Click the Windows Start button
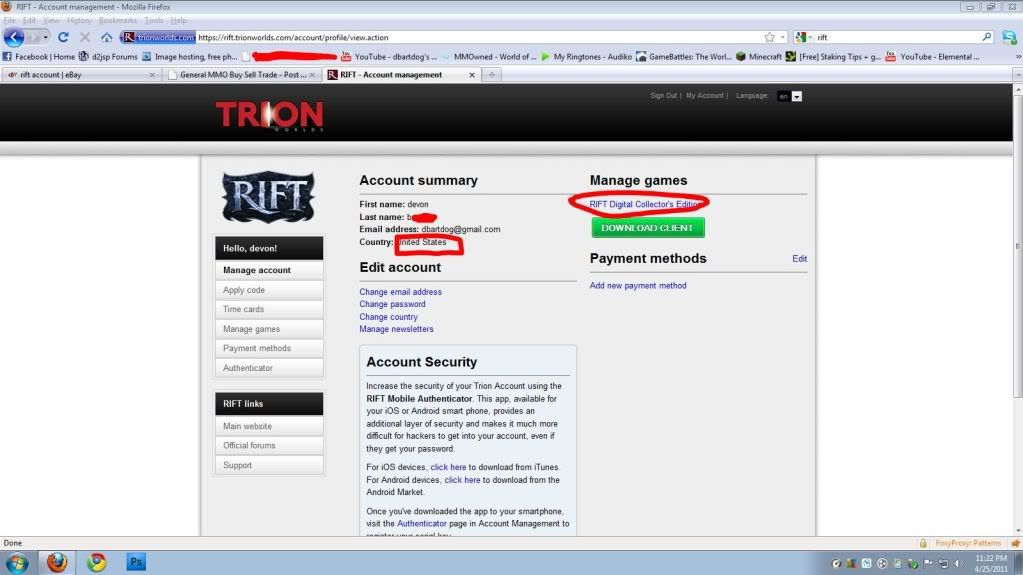This screenshot has width=1023, height=575. [x=16, y=563]
